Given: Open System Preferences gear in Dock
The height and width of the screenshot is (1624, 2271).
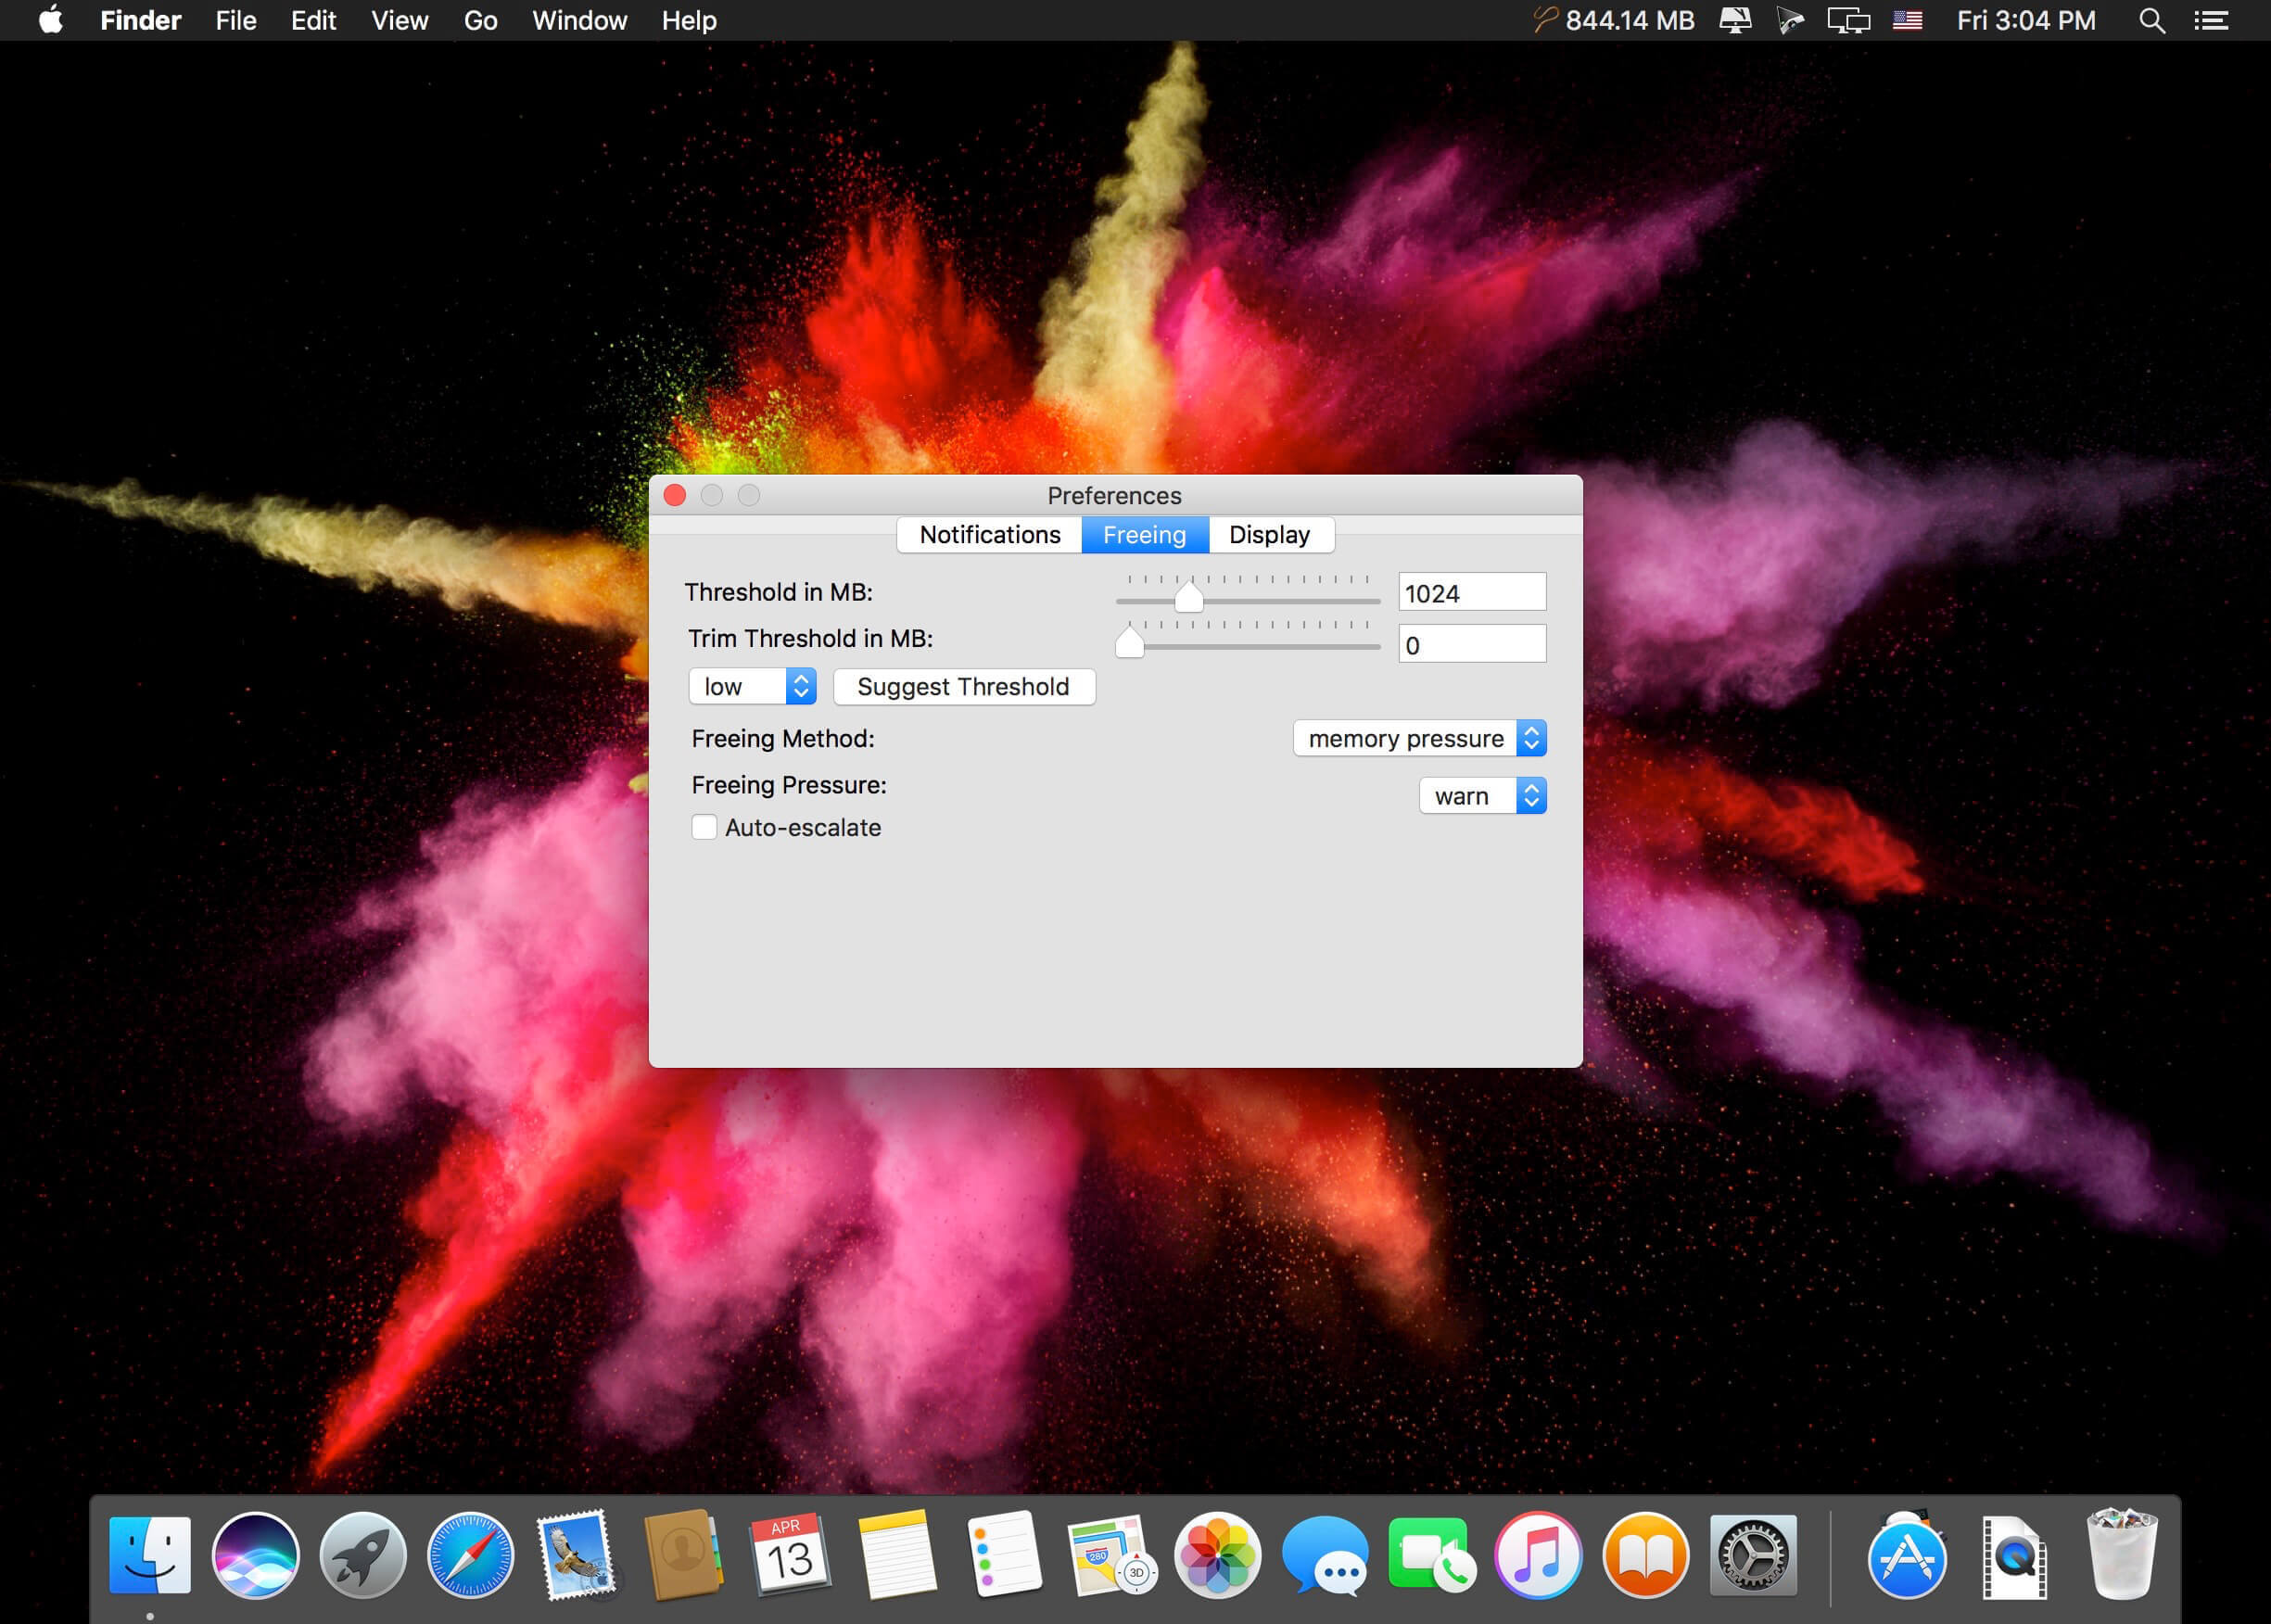Looking at the screenshot, I should 1753,1555.
